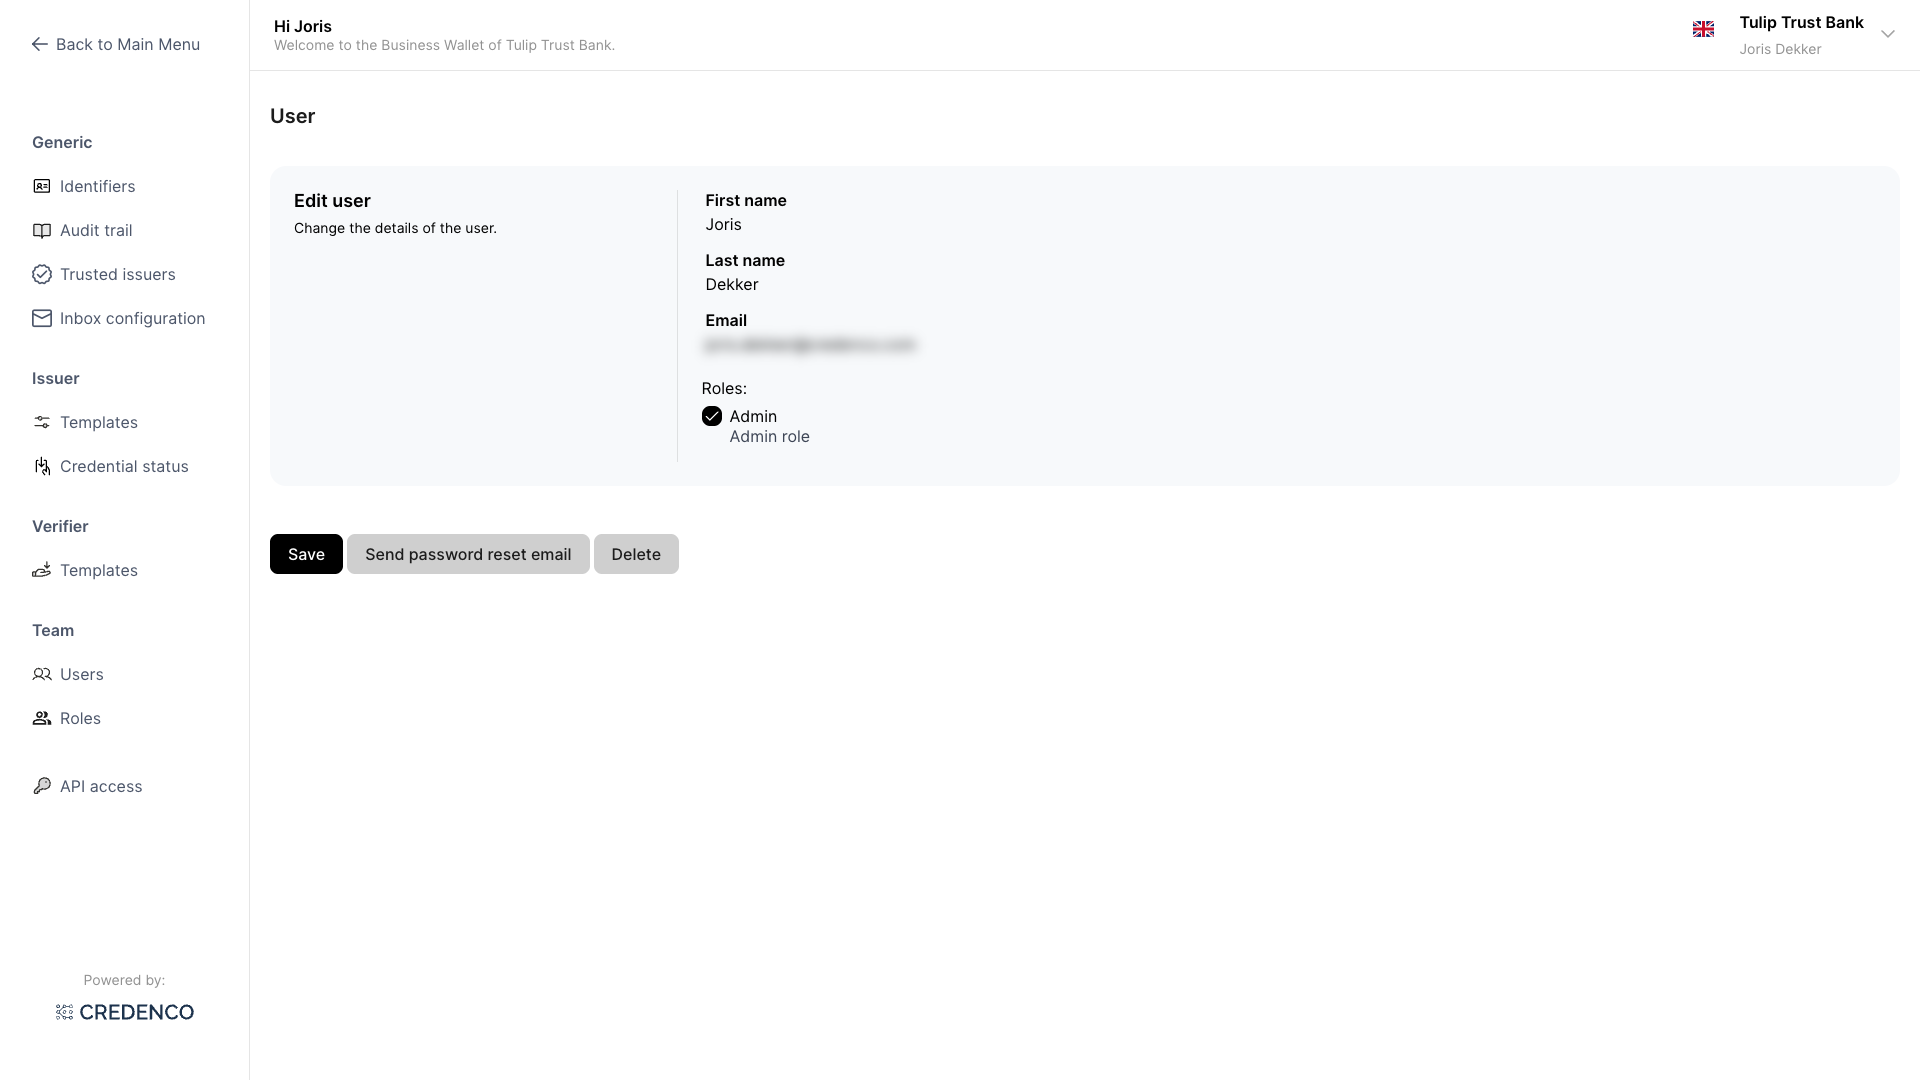Send password reset email
The image size is (1920, 1080).
coord(468,554)
